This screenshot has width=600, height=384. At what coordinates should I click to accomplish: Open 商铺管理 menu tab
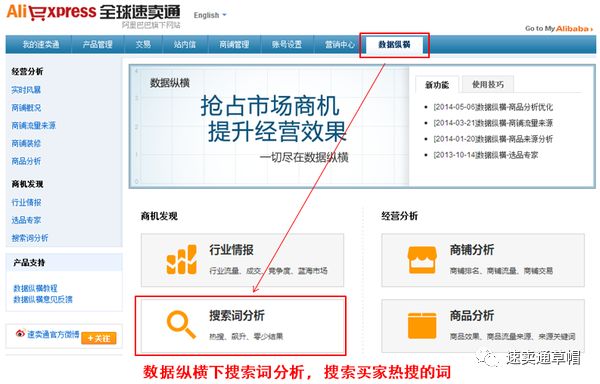coord(234,44)
